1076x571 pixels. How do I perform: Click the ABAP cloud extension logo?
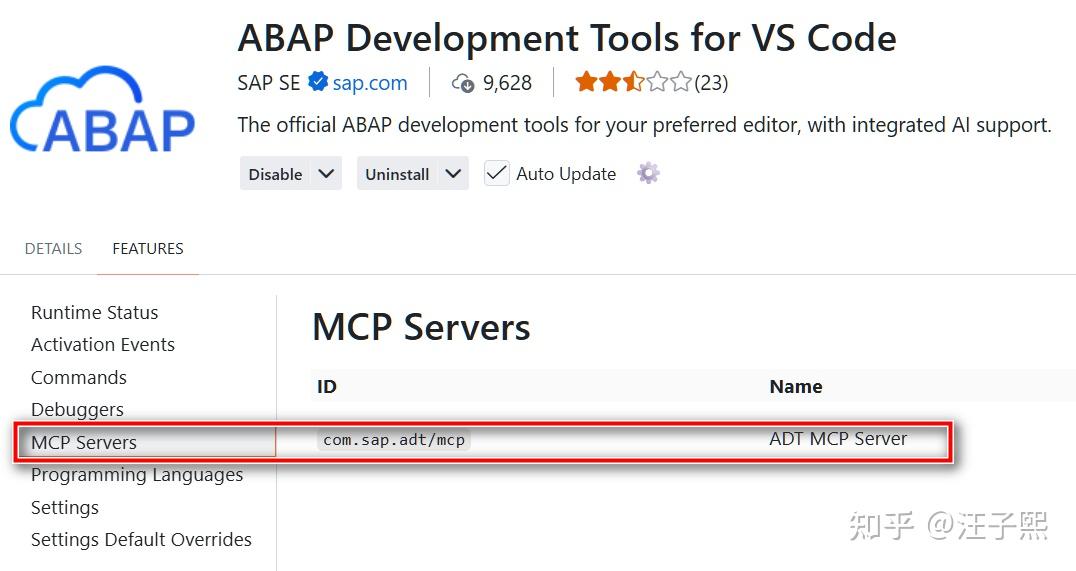coord(103,108)
